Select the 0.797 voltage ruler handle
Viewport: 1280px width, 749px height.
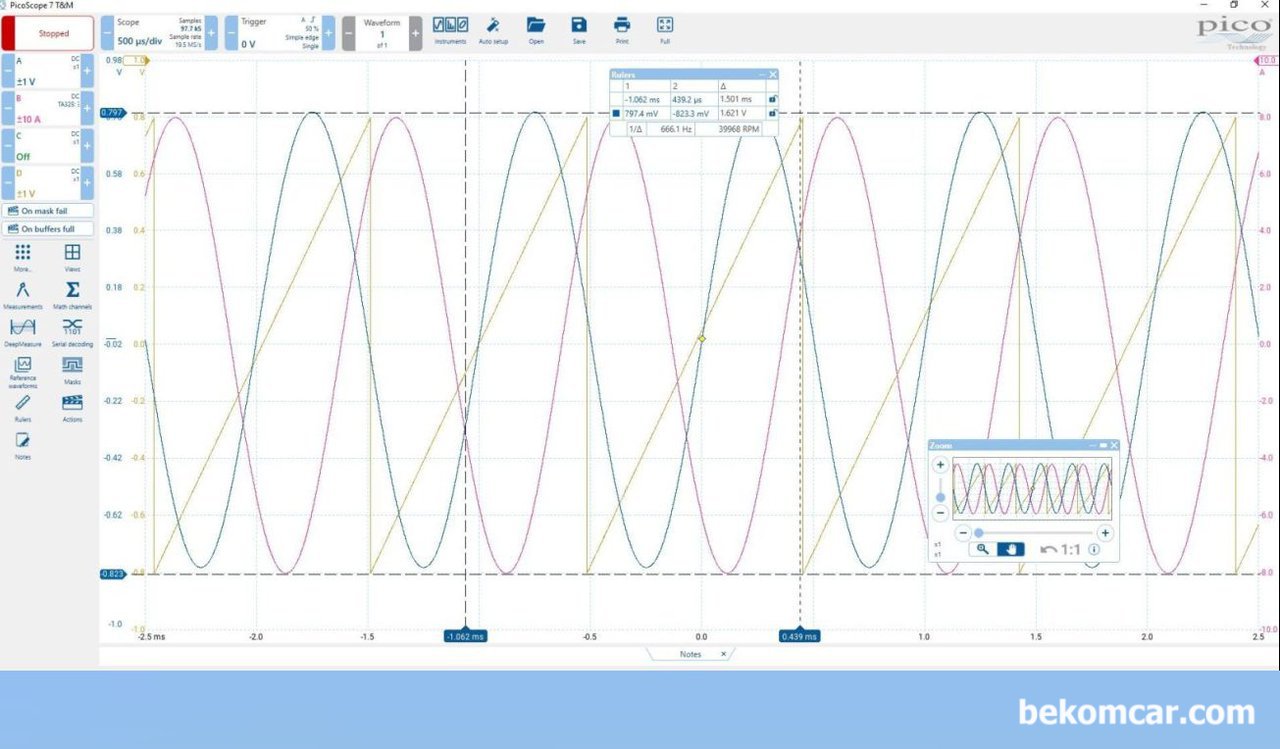click(112, 113)
